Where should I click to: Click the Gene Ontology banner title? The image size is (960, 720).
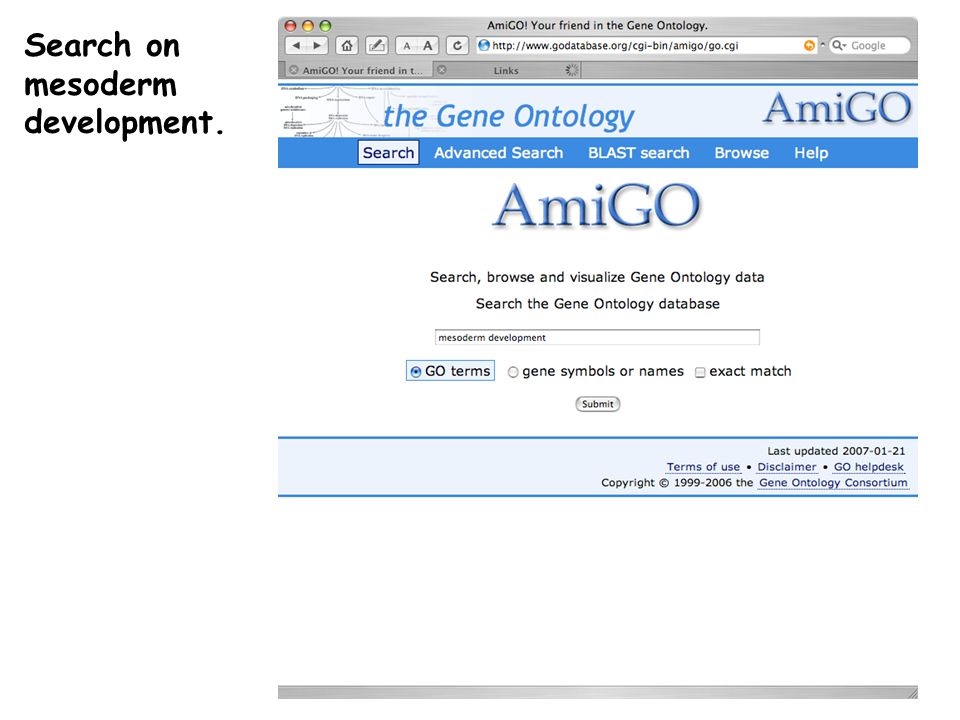tap(508, 116)
